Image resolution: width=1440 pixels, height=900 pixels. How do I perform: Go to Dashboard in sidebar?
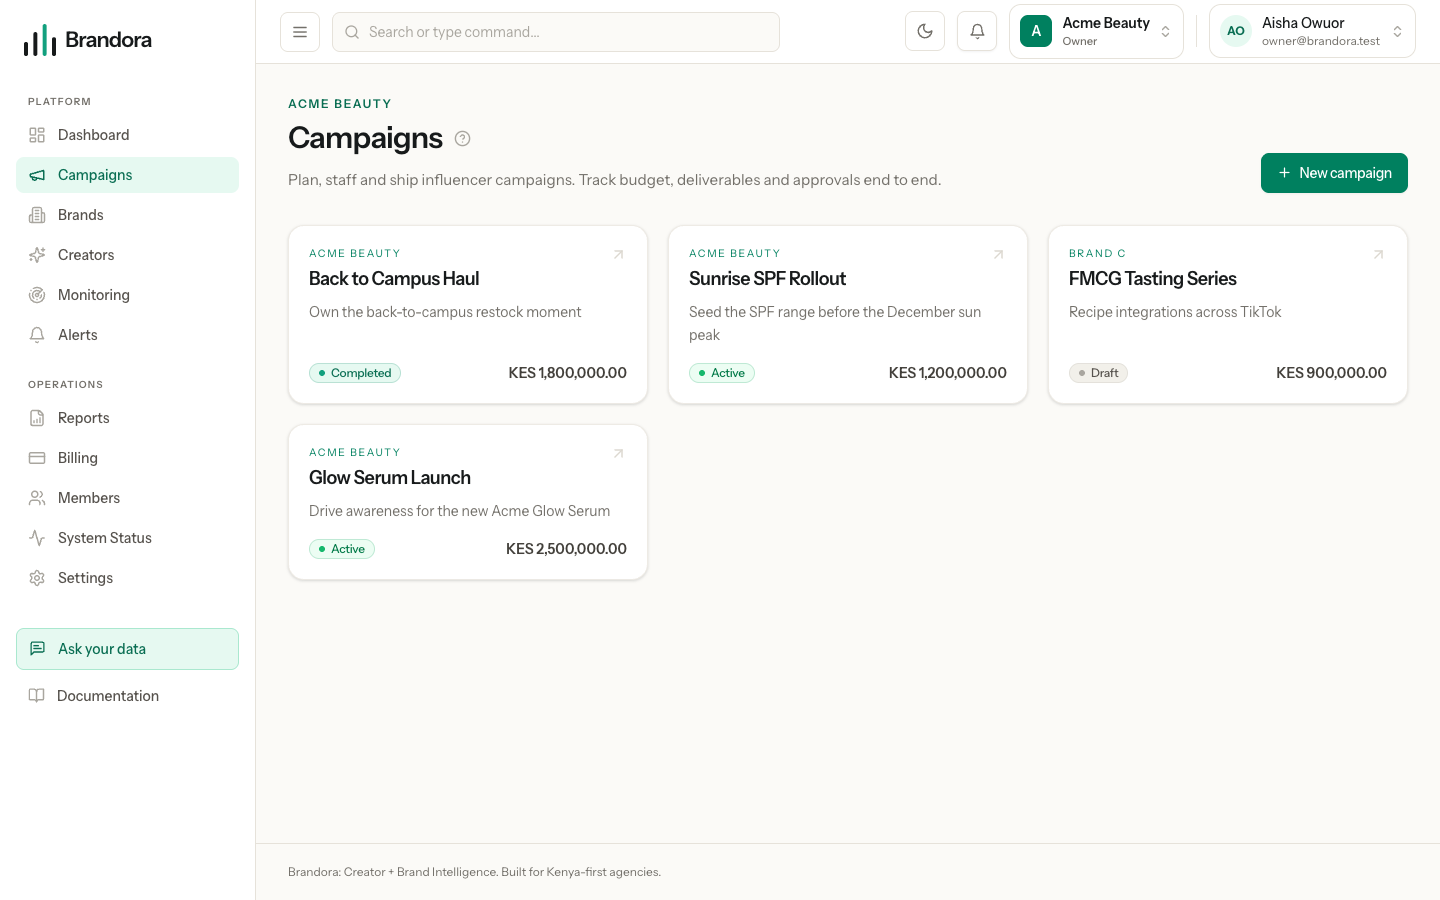coord(127,135)
